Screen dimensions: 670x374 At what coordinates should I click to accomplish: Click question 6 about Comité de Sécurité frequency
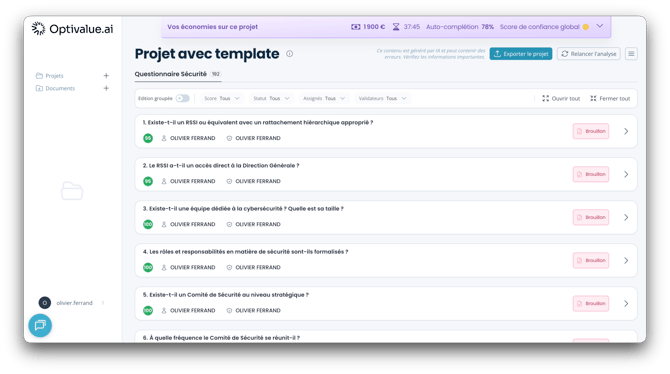click(221, 338)
